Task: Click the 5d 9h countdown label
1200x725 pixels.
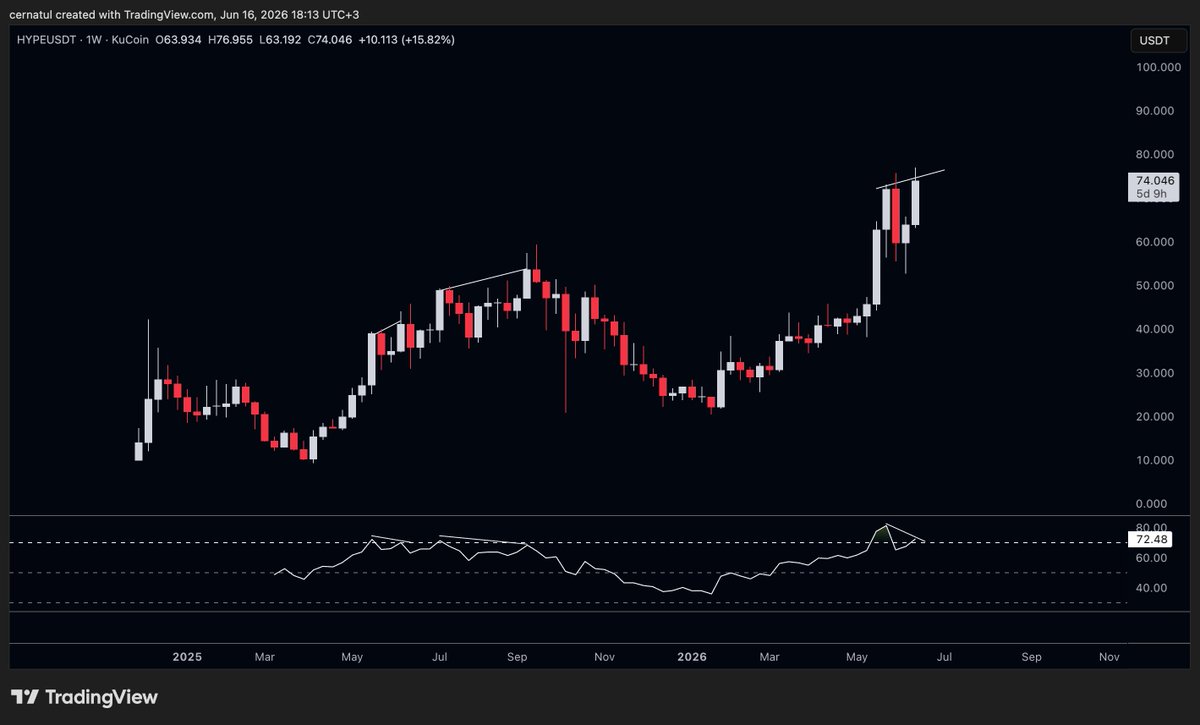Action: [x=1151, y=194]
